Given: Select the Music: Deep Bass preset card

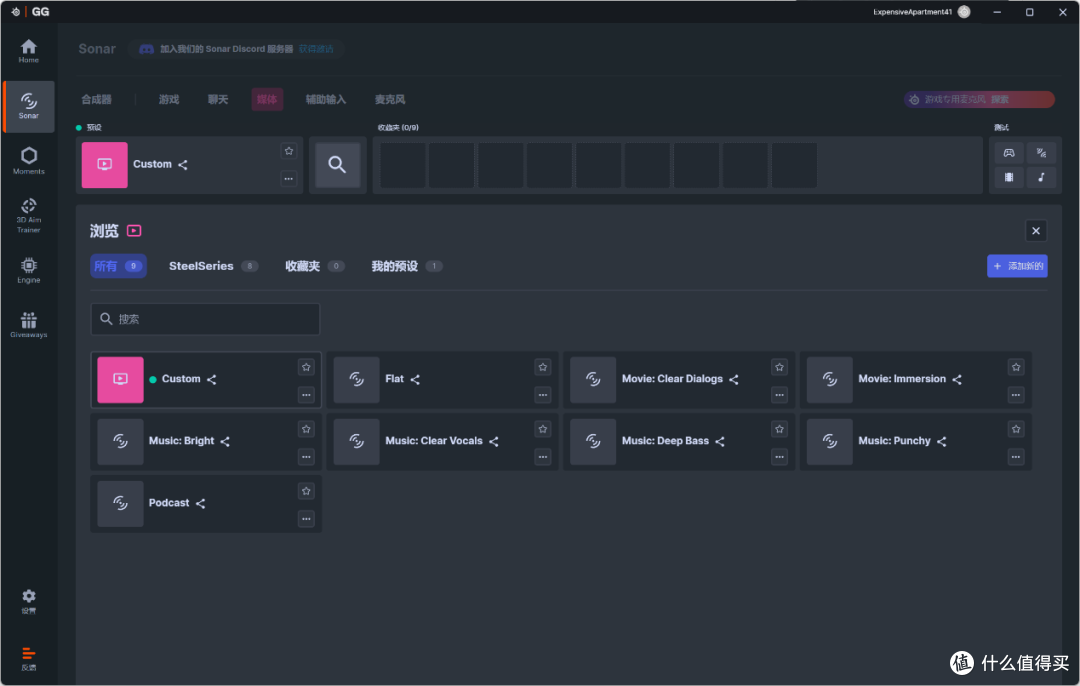Looking at the screenshot, I should (x=679, y=441).
